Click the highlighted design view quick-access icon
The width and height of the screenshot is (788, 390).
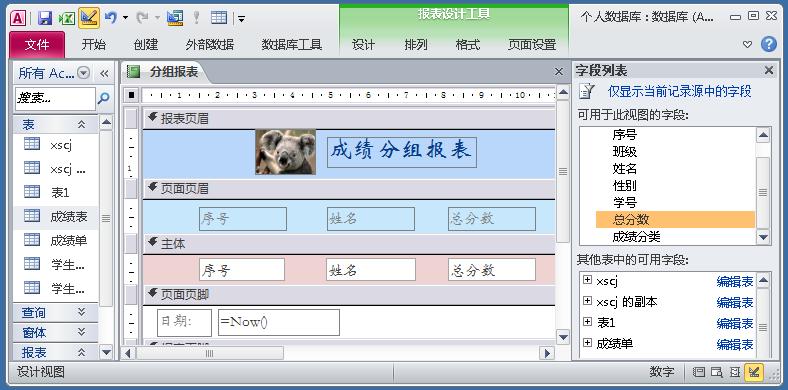89,18
